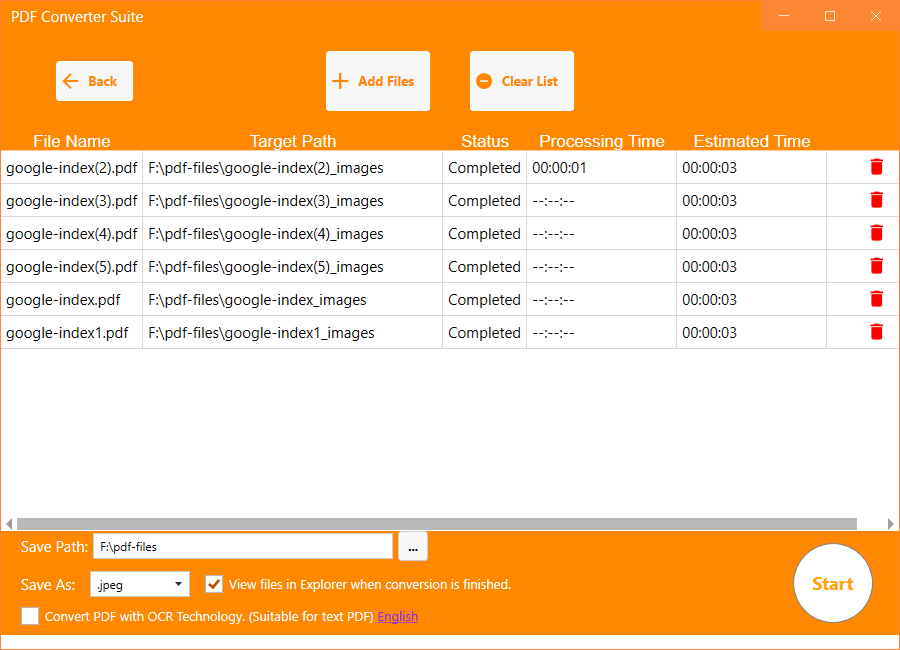Click the browse button next to Save Path
This screenshot has height=650, width=900.
(x=412, y=546)
